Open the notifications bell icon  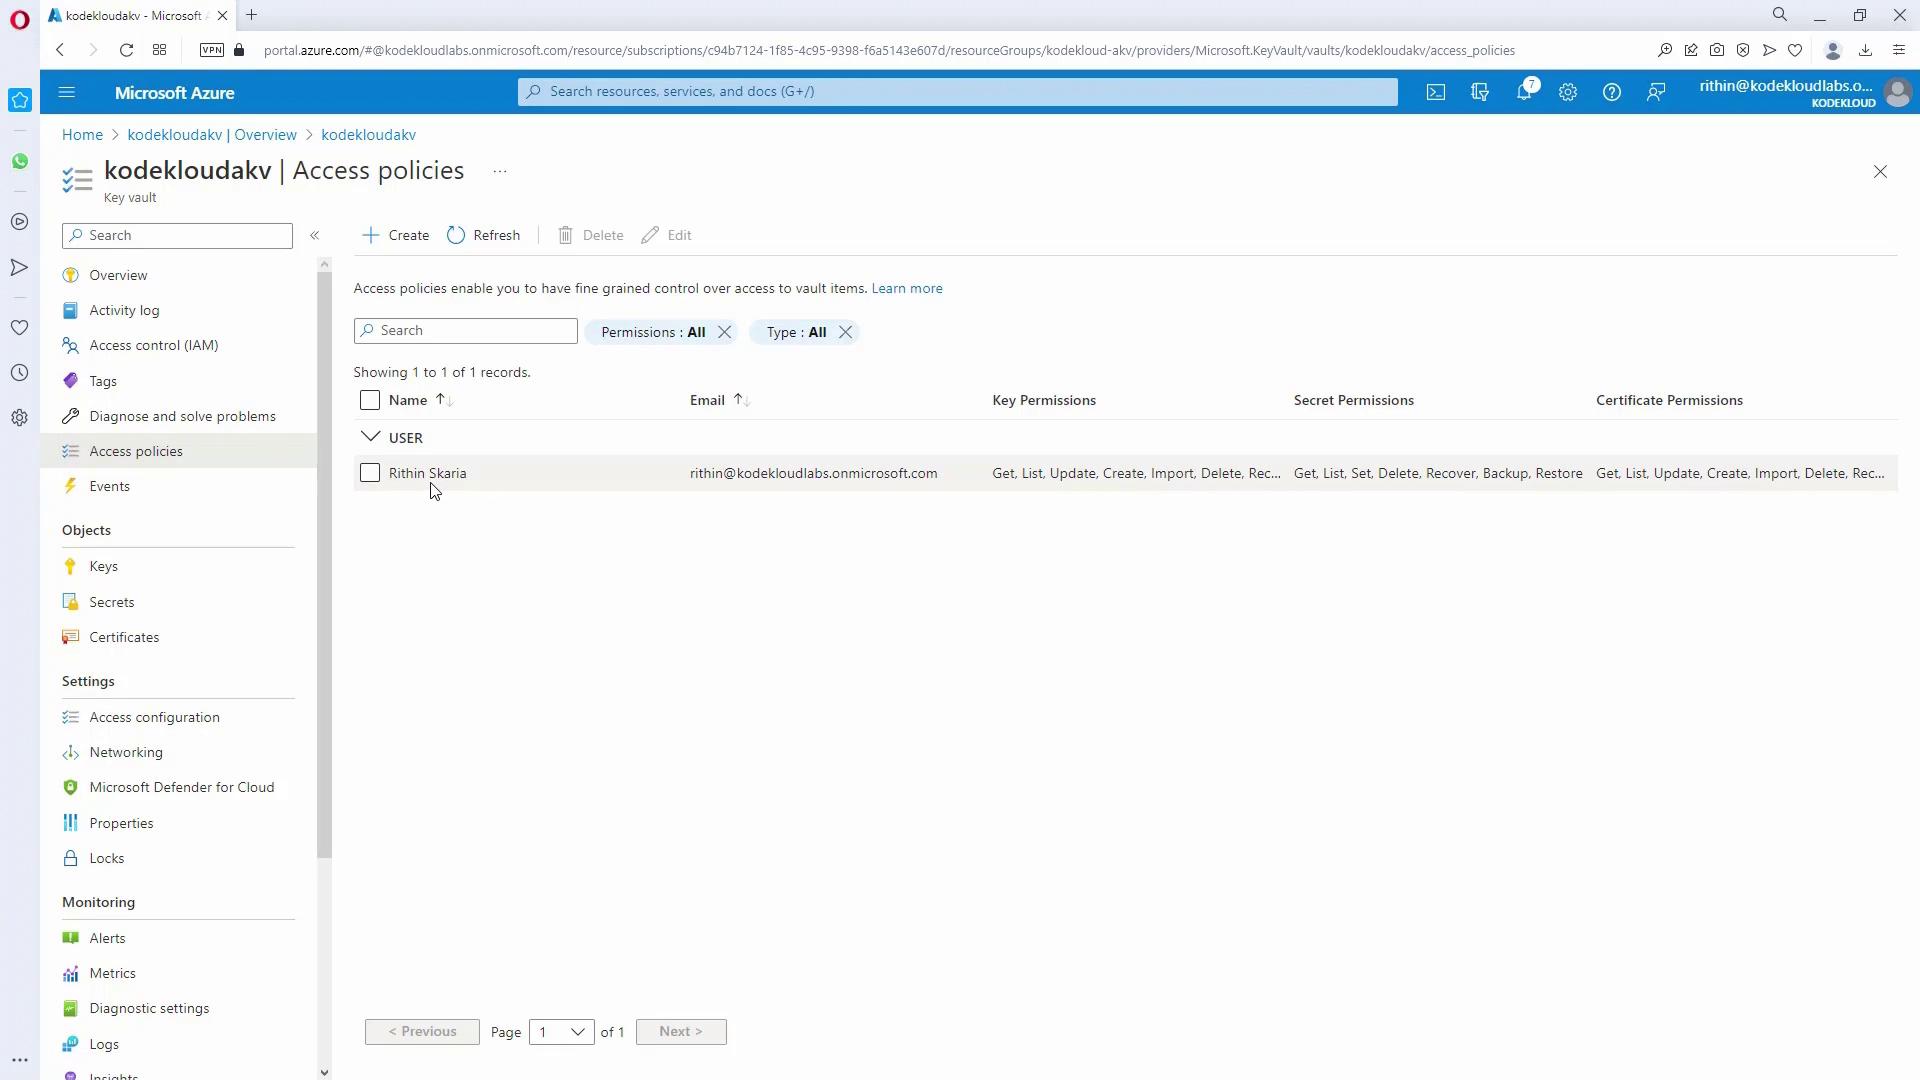coord(1524,92)
